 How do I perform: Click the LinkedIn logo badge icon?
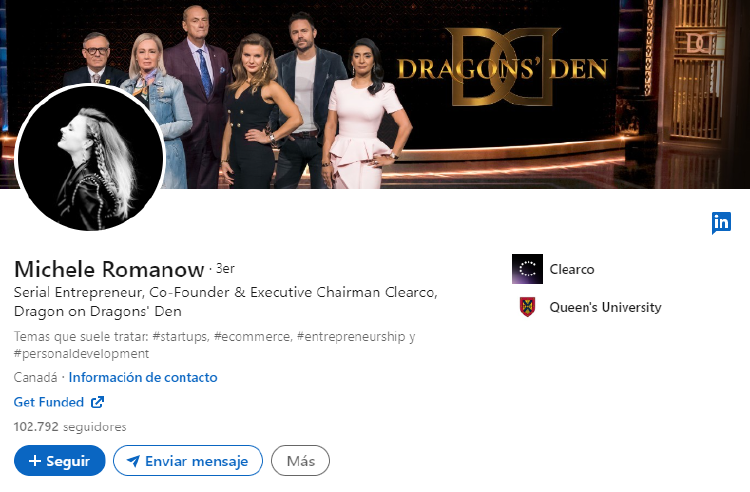point(721,223)
